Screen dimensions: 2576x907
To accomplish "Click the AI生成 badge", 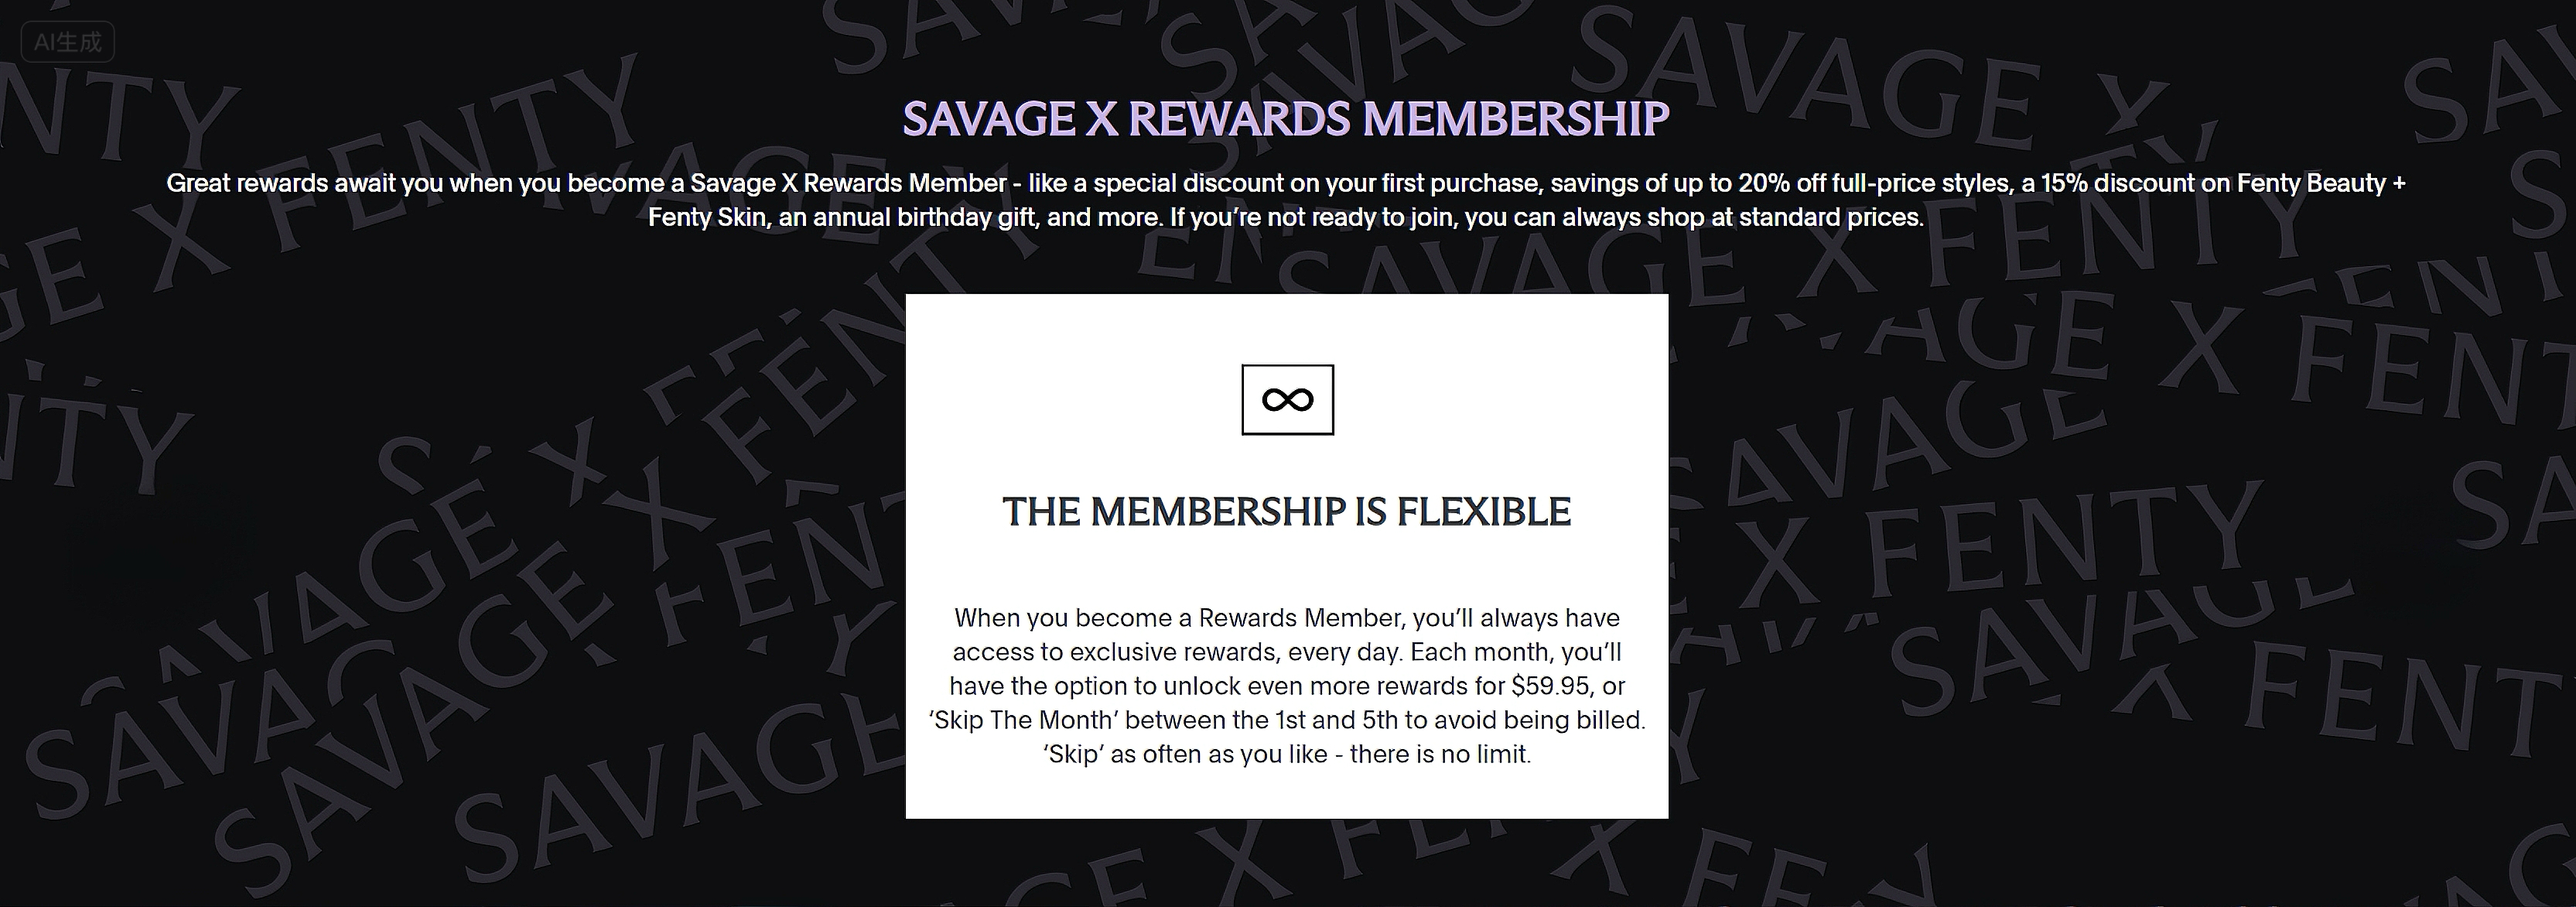I will pyautogui.click(x=67, y=42).
